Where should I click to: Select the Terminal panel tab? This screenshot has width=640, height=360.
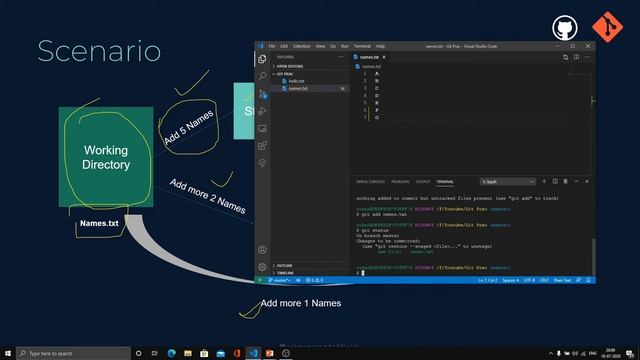click(445, 182)
